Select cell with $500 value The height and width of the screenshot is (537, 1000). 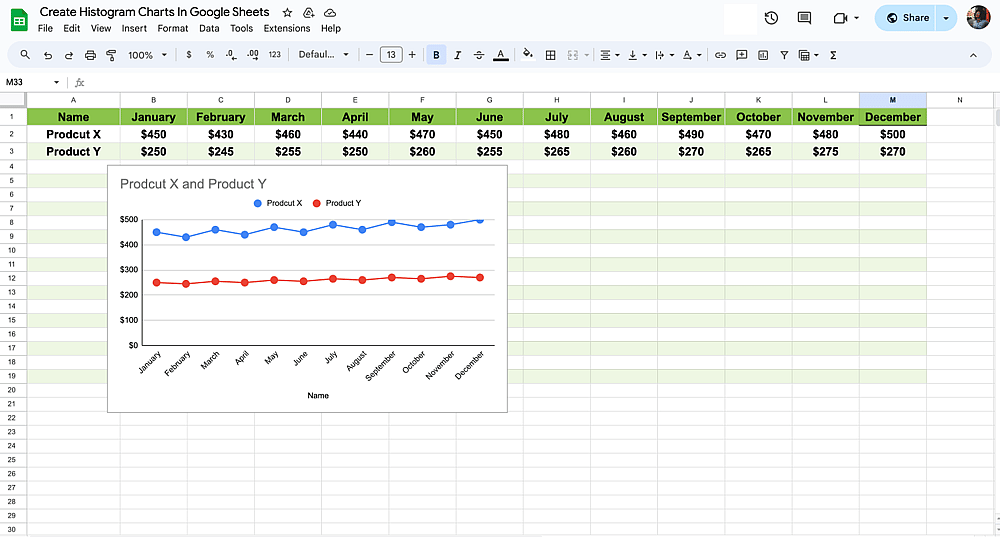pos(892,134)
